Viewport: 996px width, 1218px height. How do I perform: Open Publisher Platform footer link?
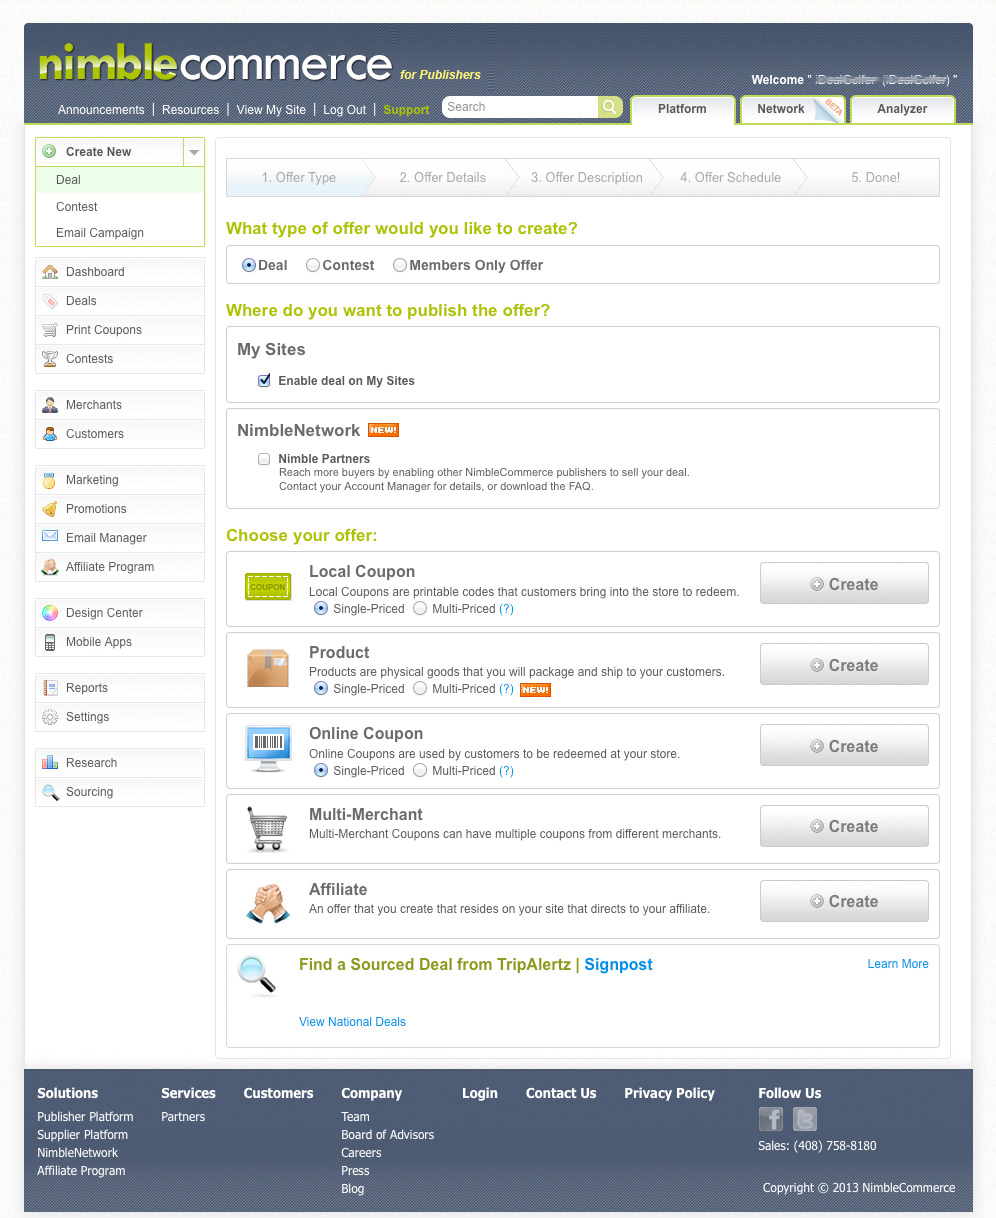(85, 1117)
